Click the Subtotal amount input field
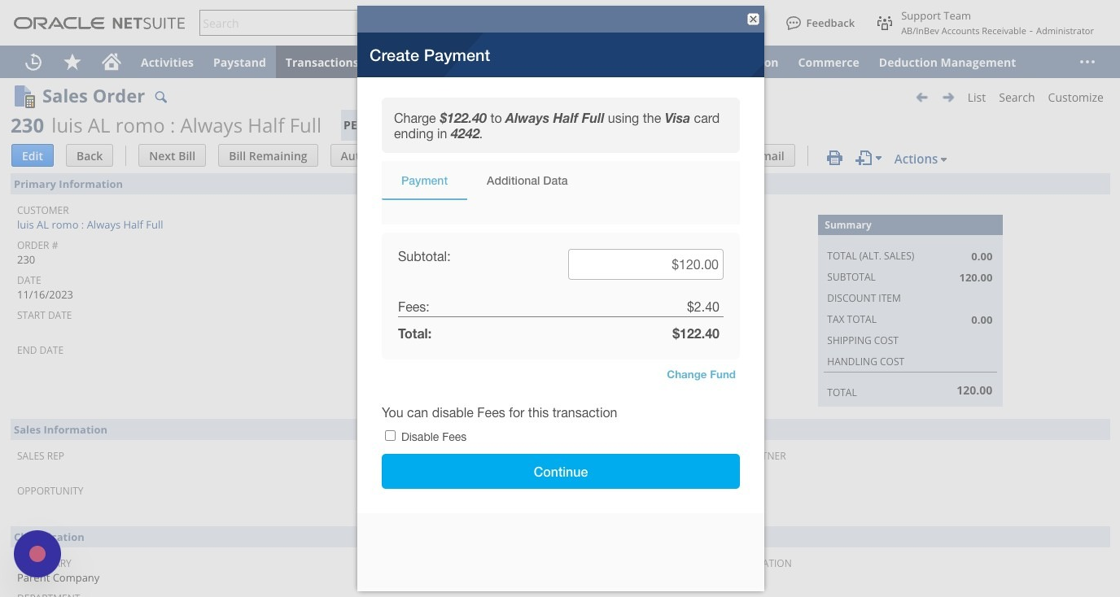 (646, 264)
